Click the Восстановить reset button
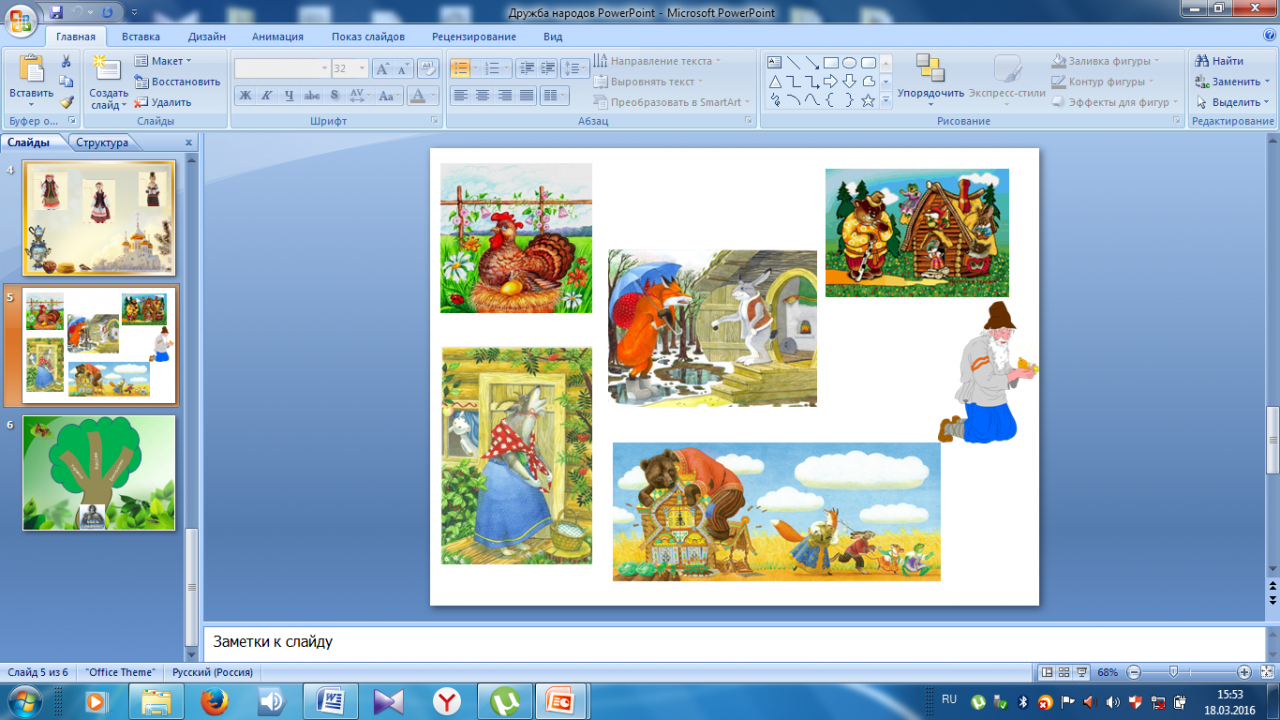1280x720 pixels. coord(178,81)
